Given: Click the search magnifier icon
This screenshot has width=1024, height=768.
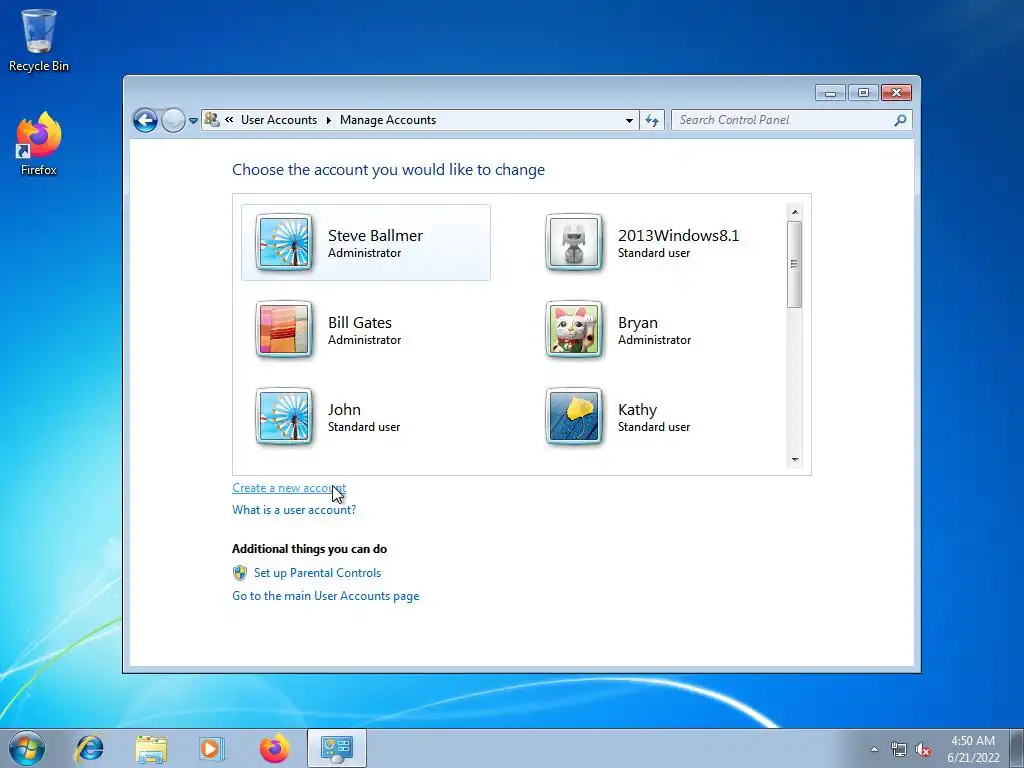Looking at the screenshot, I should click(901, 120).
